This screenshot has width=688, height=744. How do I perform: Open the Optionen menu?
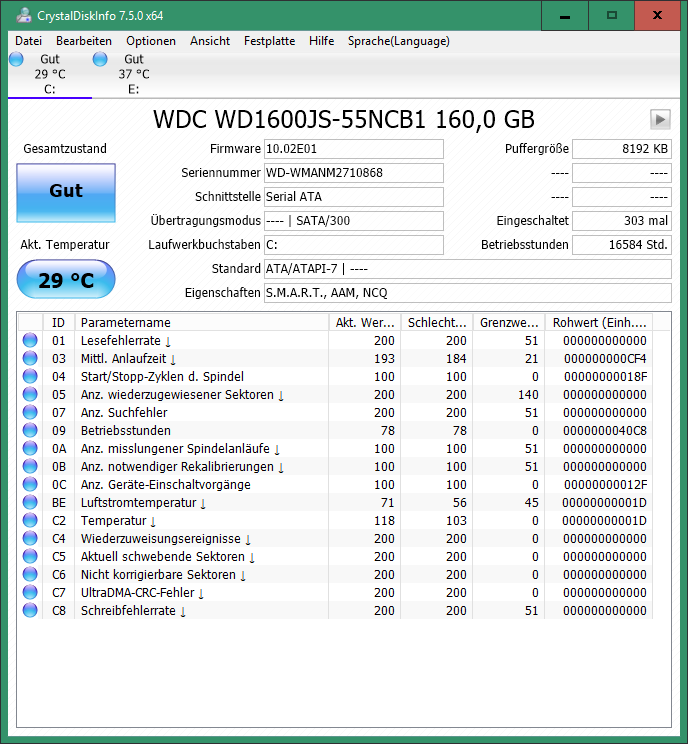[x=151, y=41]
